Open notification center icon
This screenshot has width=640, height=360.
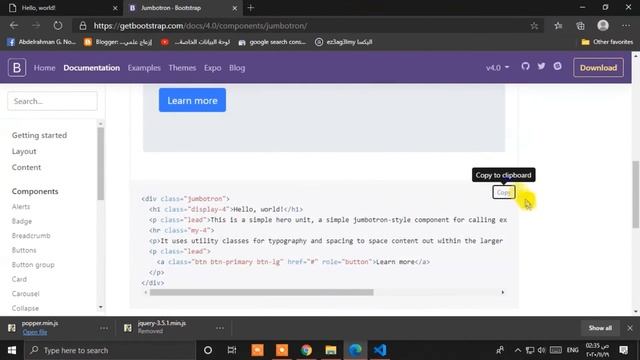click(x=623, y=350)
